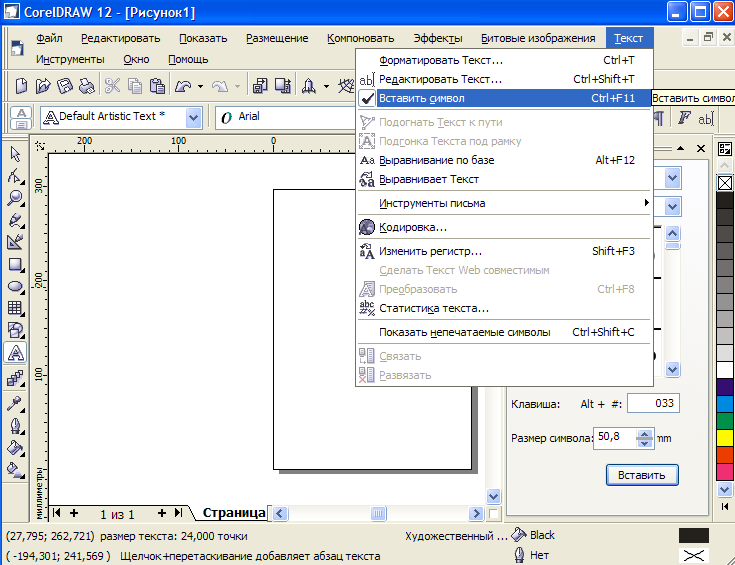Click the Cut scissors icon

point(112,86)
